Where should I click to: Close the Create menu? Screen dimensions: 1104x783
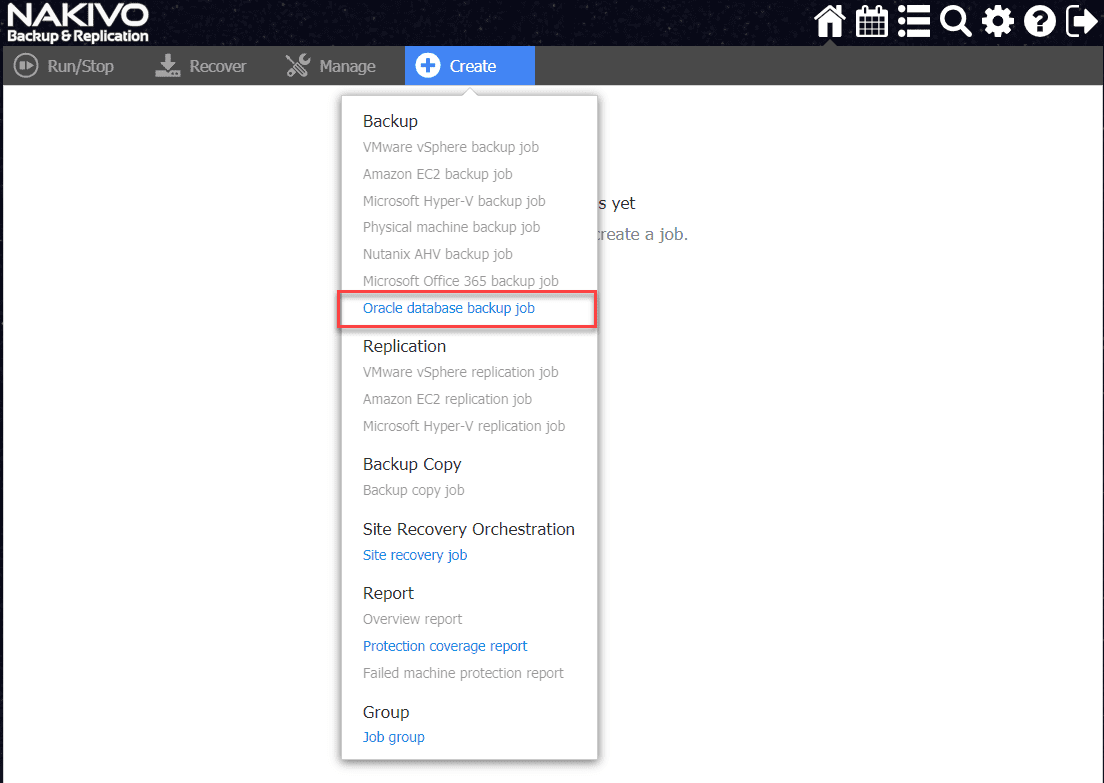[470, 66]
